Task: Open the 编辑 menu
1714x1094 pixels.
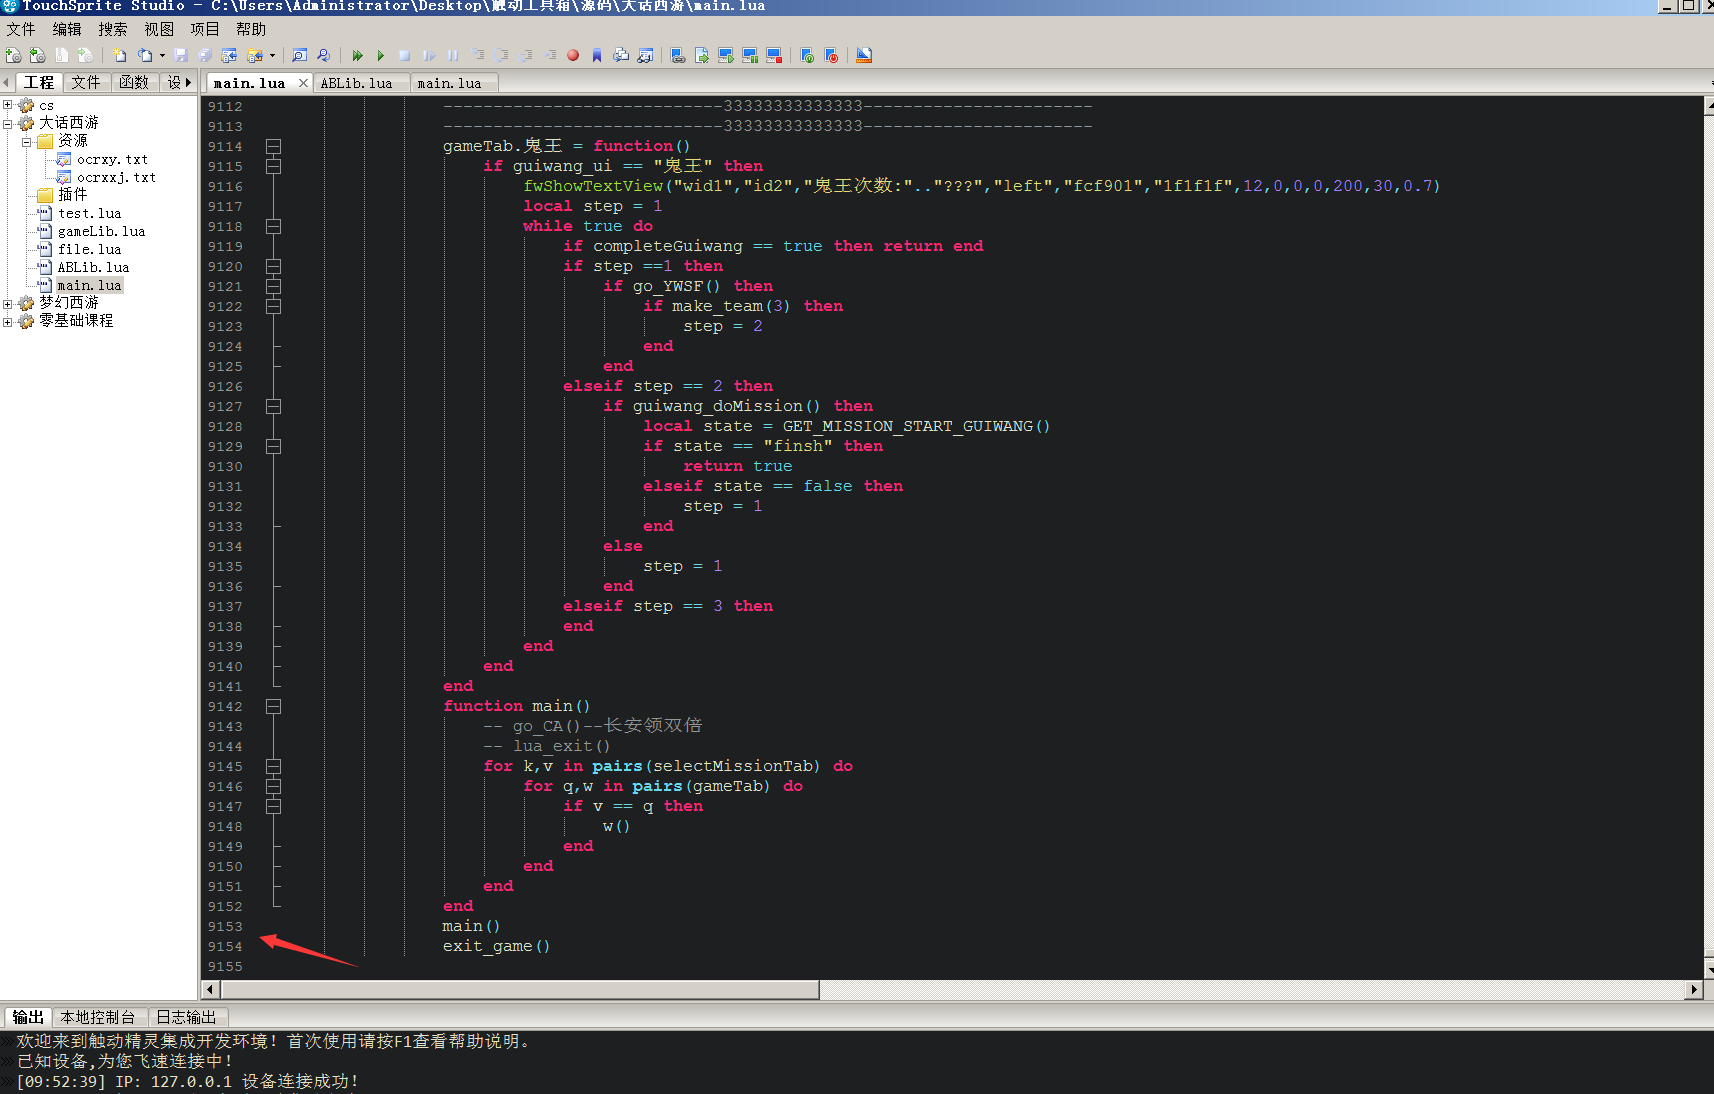Action: pyautogui.click(x=67, y=29)
